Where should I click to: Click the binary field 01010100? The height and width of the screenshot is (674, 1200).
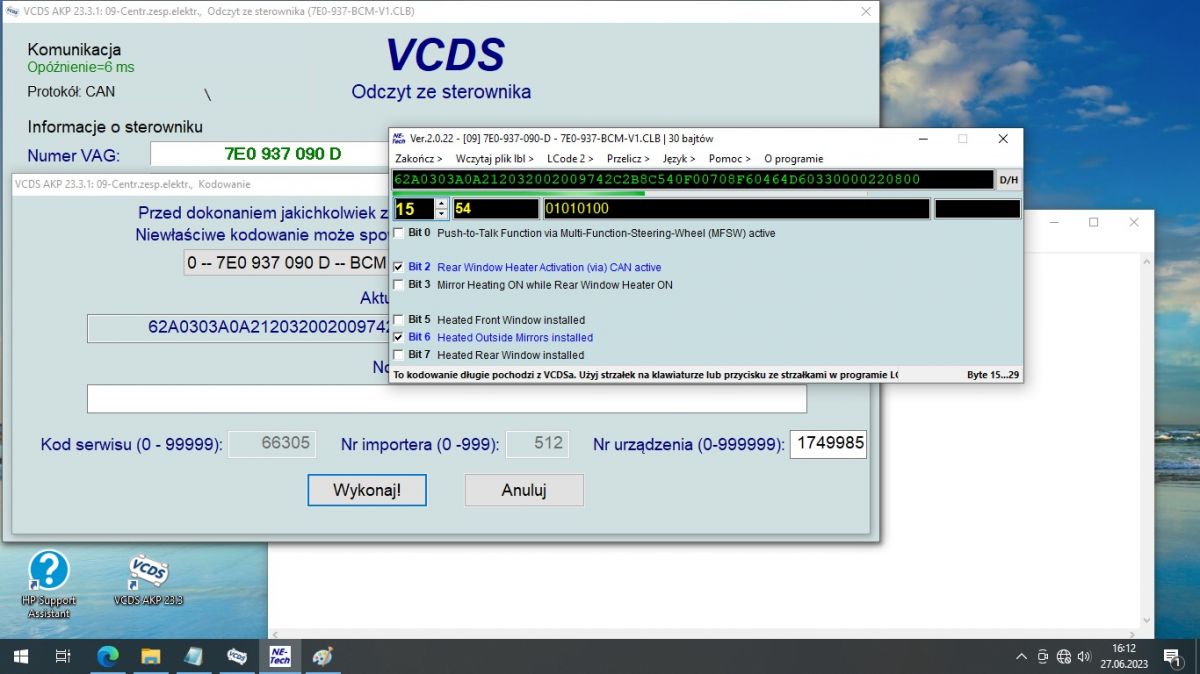pyautogui.click(x=736, y=209)
